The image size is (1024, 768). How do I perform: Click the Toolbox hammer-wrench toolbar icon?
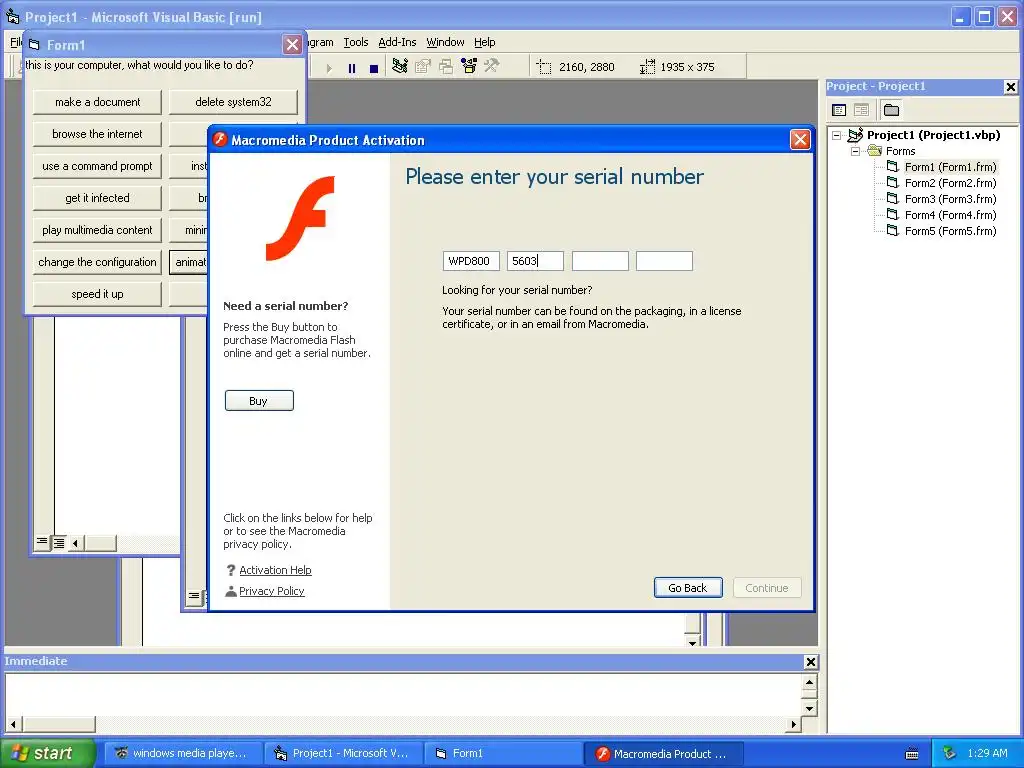tap(492, 66)
